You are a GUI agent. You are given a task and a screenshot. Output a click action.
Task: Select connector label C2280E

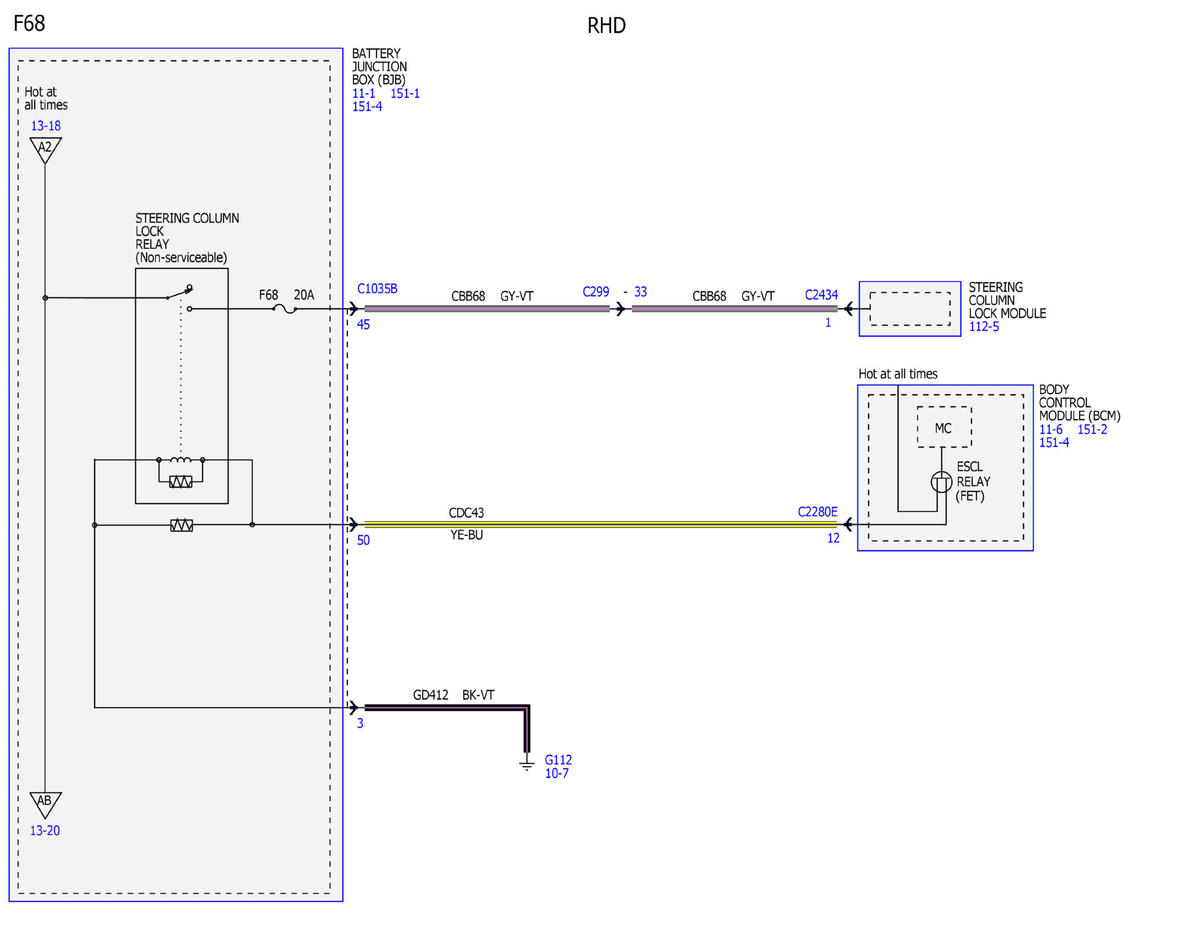[818, 511]
